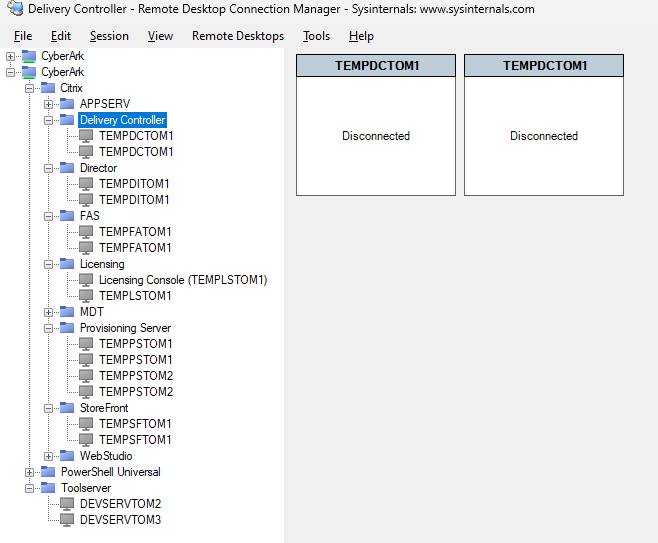Open the Help menu
This screenshot has height=543, width=658.
pos(361,36)
